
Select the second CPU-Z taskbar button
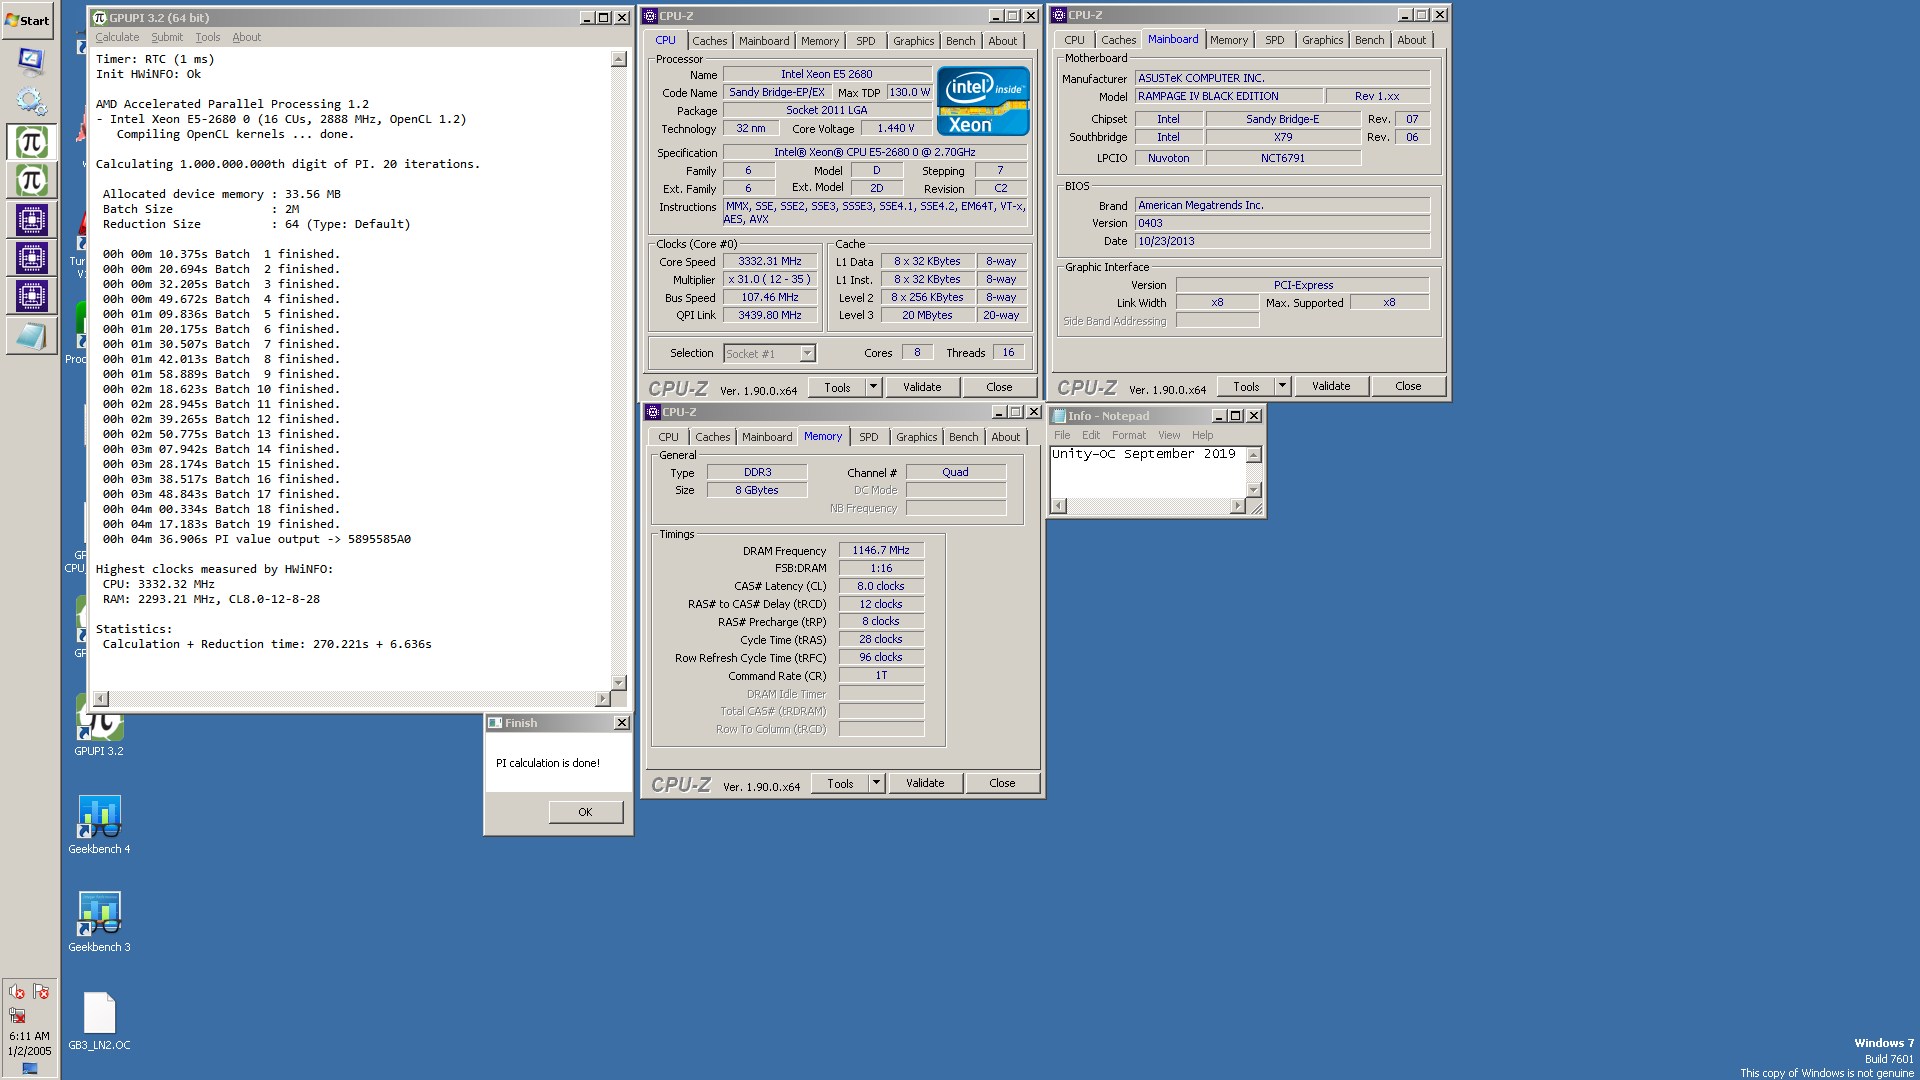(x=31, y=258)
